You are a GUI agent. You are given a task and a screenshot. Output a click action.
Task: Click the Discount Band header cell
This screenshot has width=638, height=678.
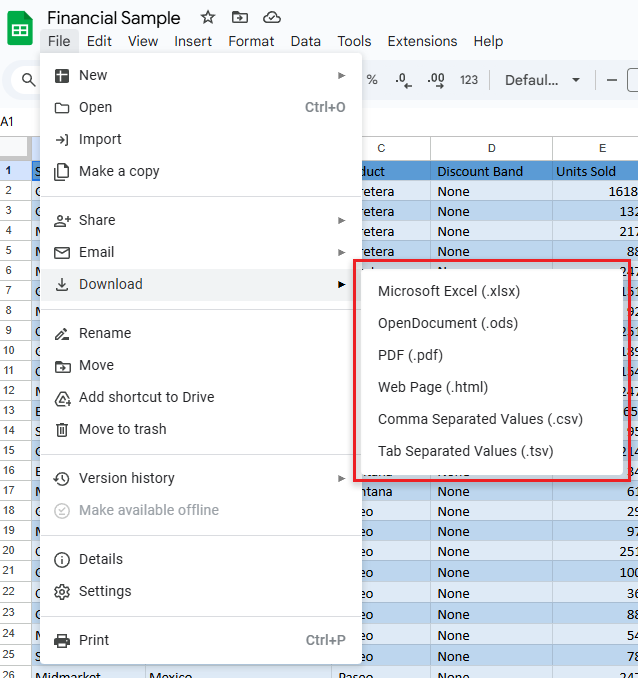[491, 171]
